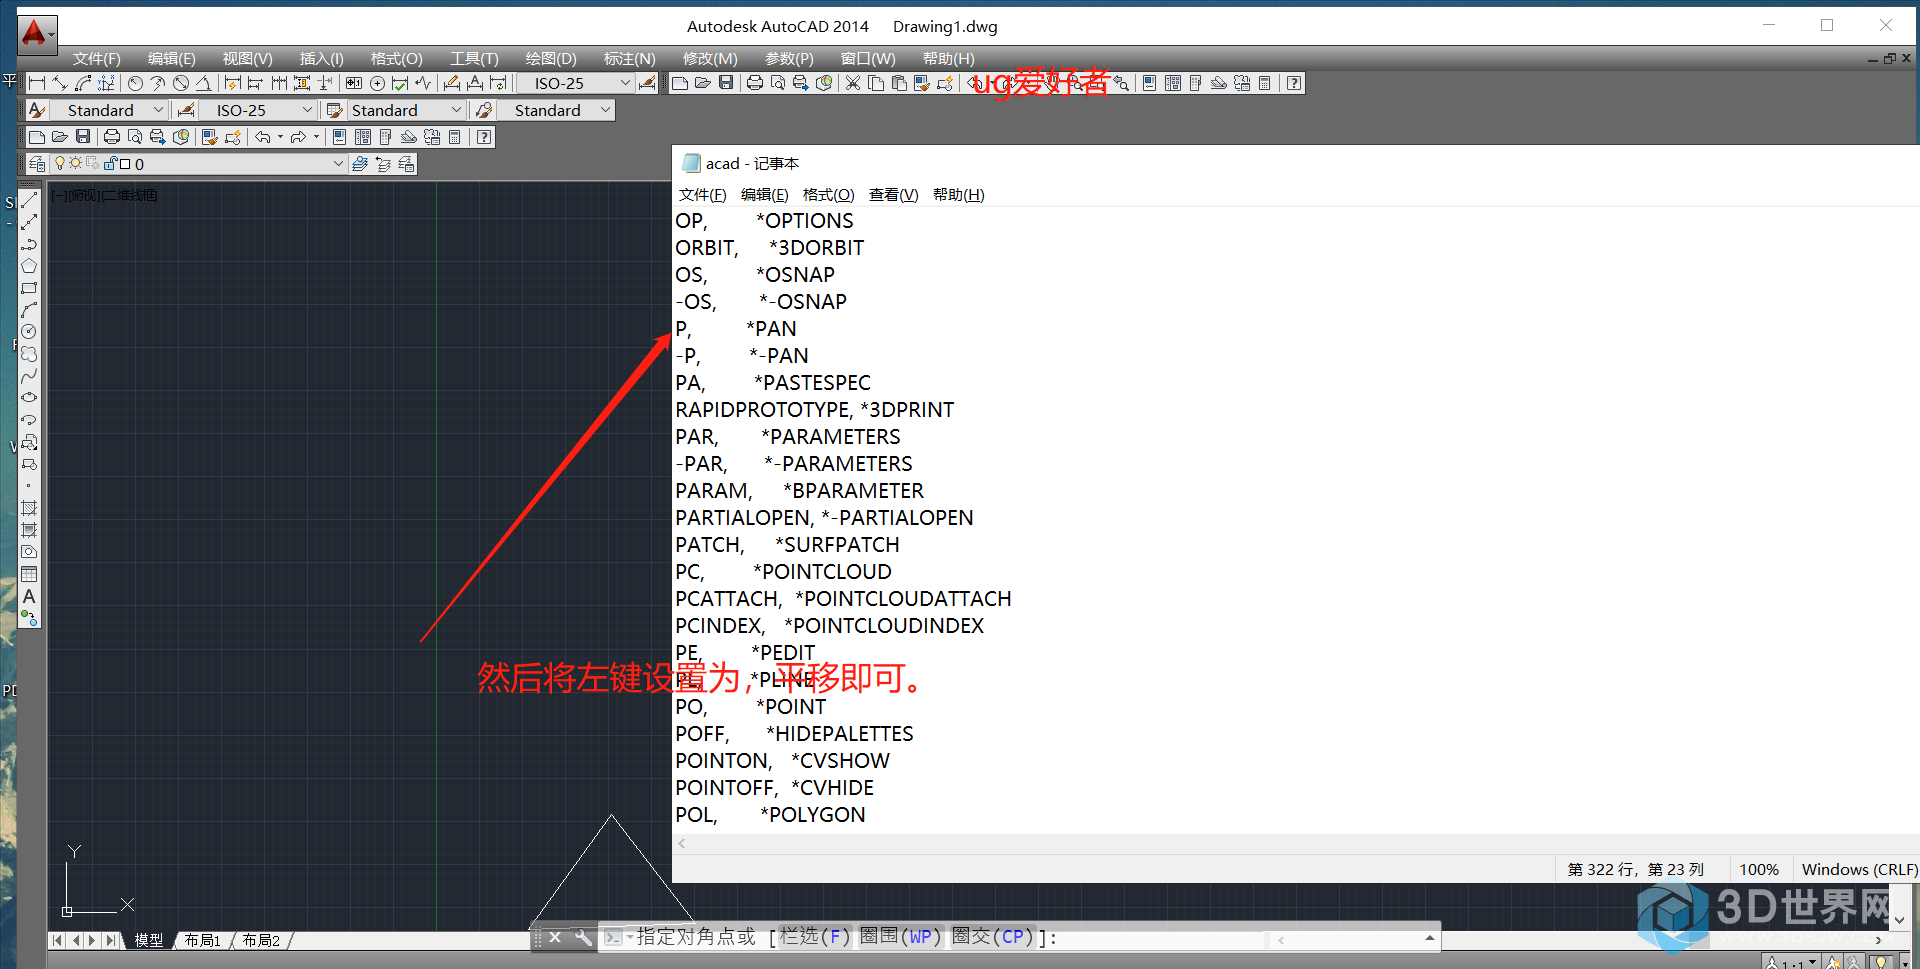Open the AutoCAD 标注(N) menu
Image resolution: width=1920 pixels, height=969 pixels.
coord(630,59)
